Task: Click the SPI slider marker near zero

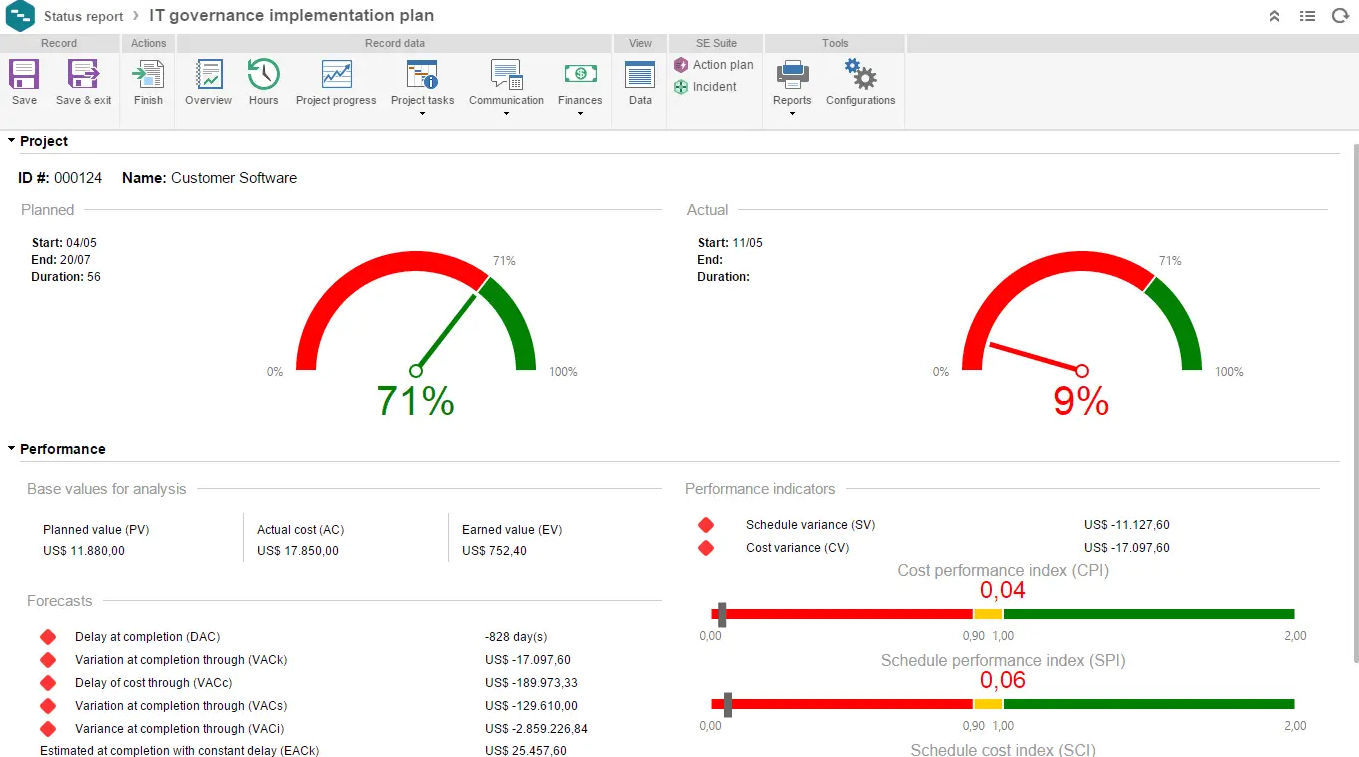Action: [x=729, y=703]
